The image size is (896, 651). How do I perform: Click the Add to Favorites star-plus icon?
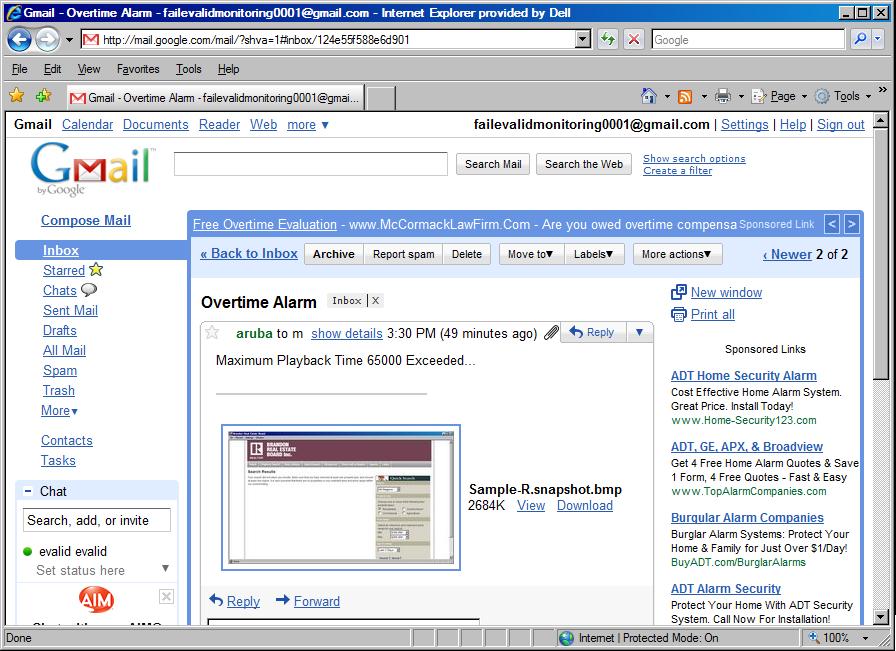pyautogui.click(x=43, y=95)
